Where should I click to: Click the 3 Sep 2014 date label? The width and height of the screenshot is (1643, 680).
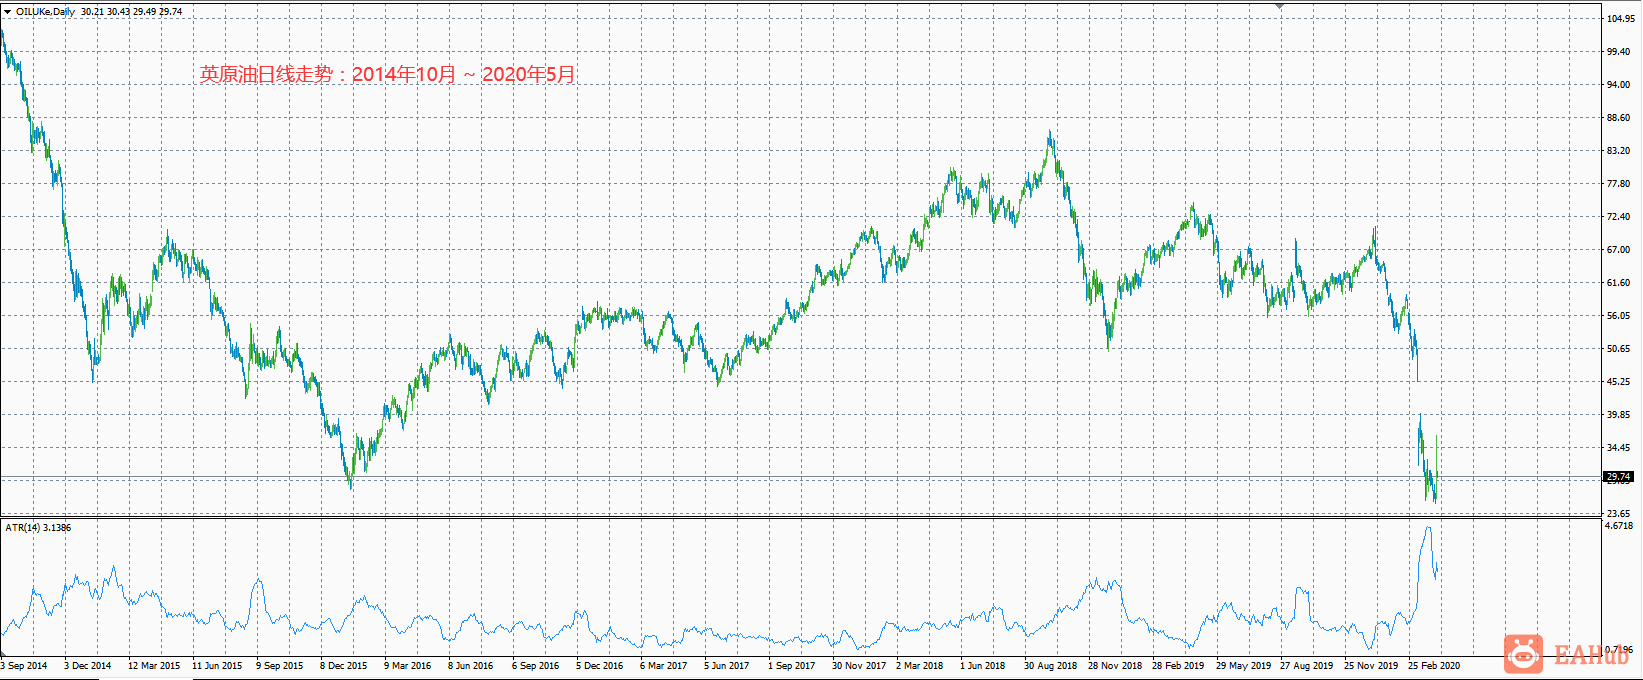[x=24, y=665]
